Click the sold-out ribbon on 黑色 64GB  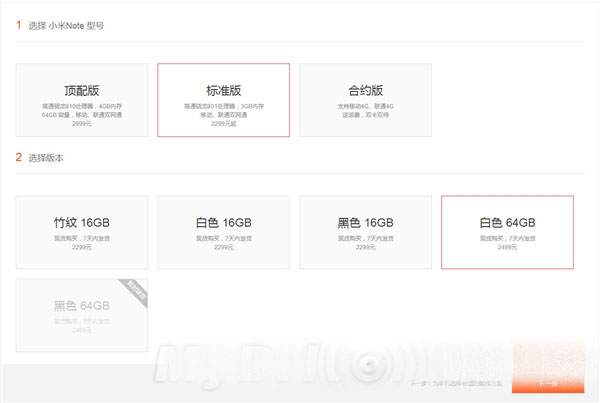click(136, 292)
